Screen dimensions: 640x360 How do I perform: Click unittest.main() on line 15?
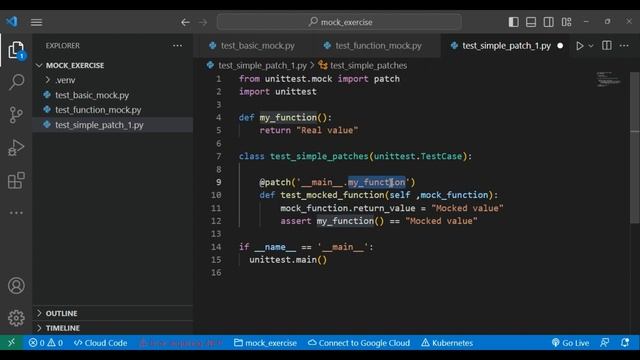288,260
